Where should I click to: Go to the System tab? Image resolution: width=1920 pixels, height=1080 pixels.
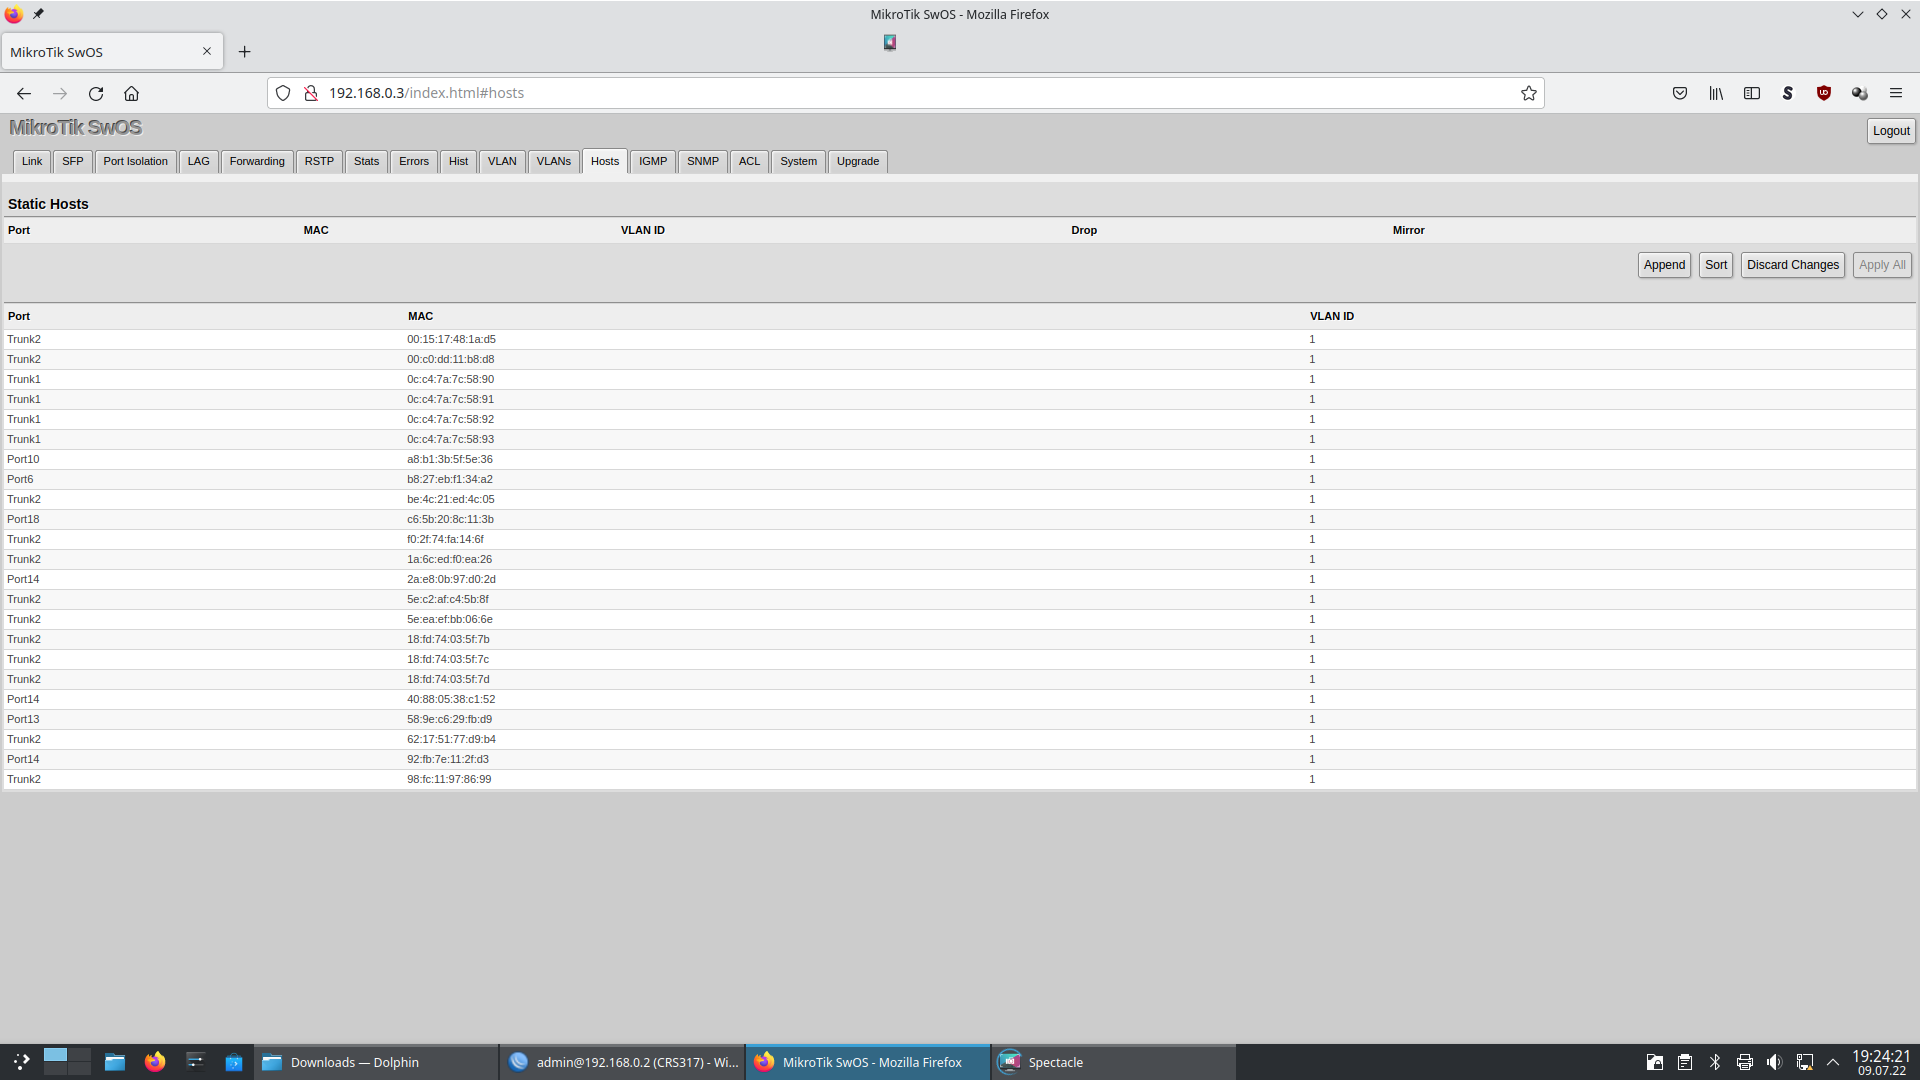798,161
